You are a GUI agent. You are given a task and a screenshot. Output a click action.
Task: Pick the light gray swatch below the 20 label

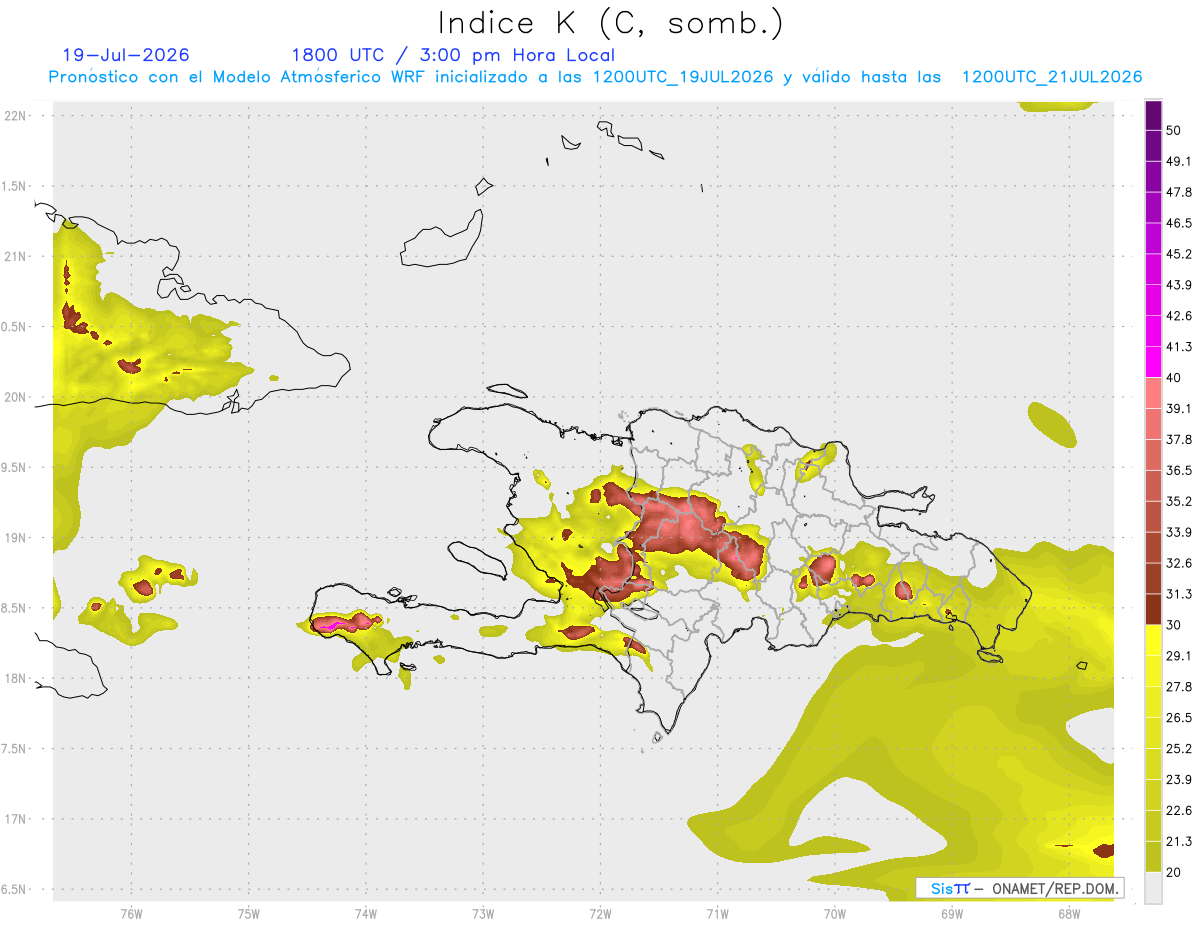tap(1153, 887)
